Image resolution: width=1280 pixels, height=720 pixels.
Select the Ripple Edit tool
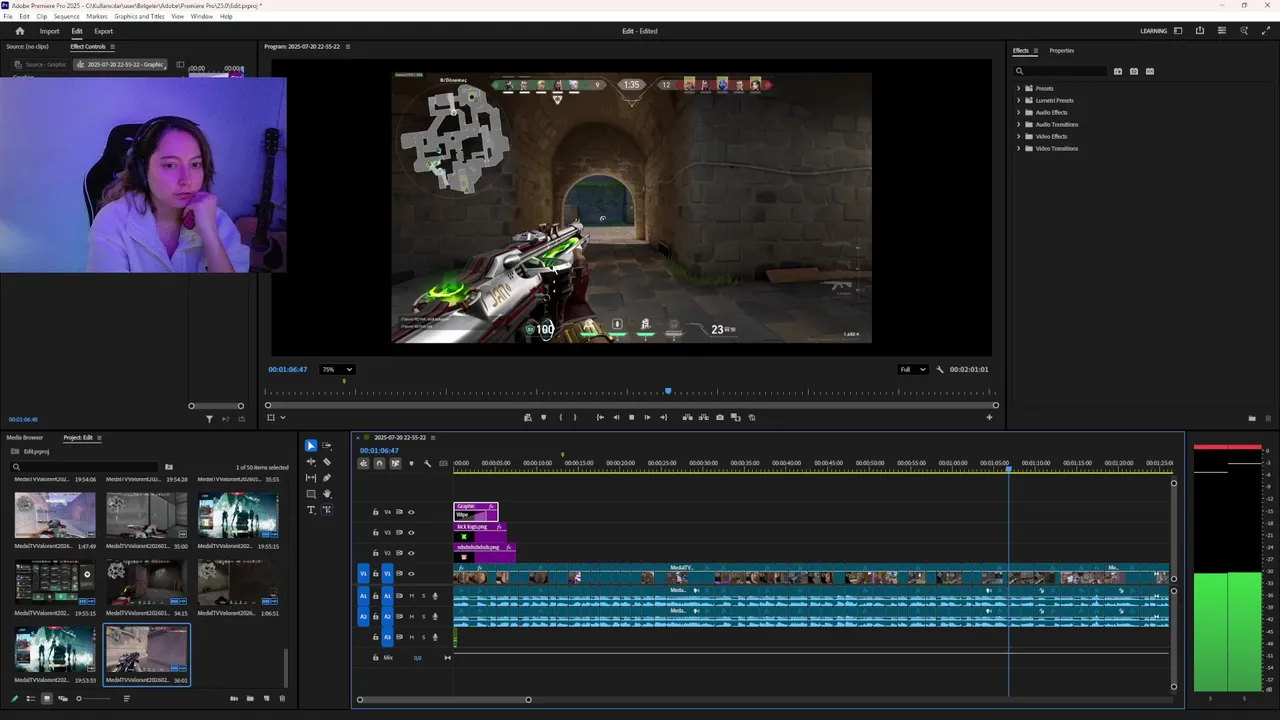pos(311,462)
